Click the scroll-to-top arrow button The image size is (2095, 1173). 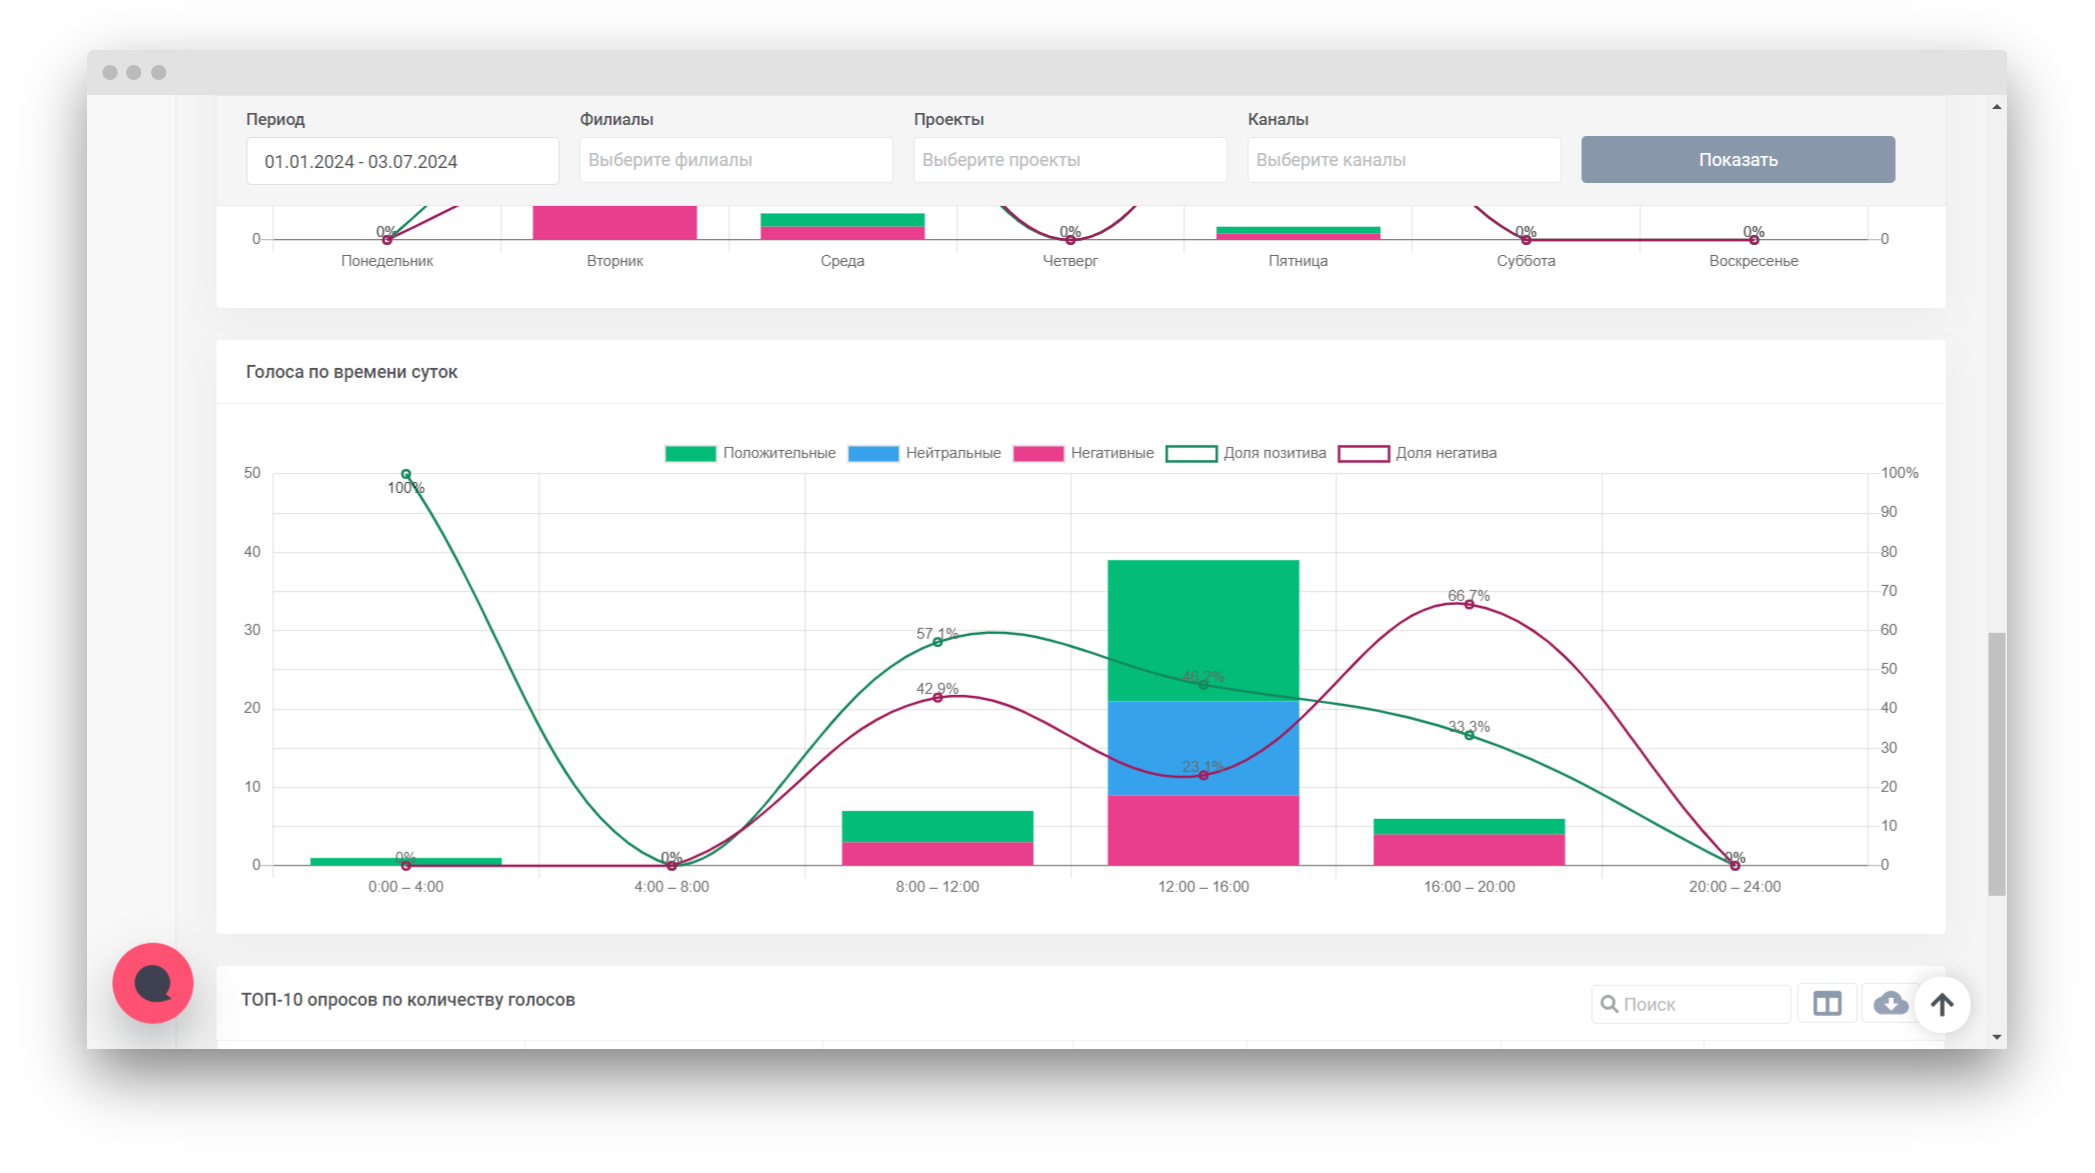[x=1942, y=1004]
